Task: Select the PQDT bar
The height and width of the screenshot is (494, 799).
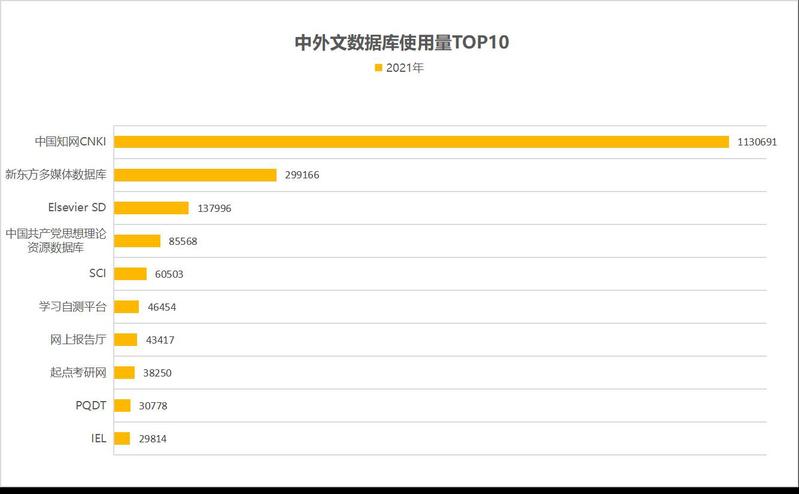Action: (122, 405)
